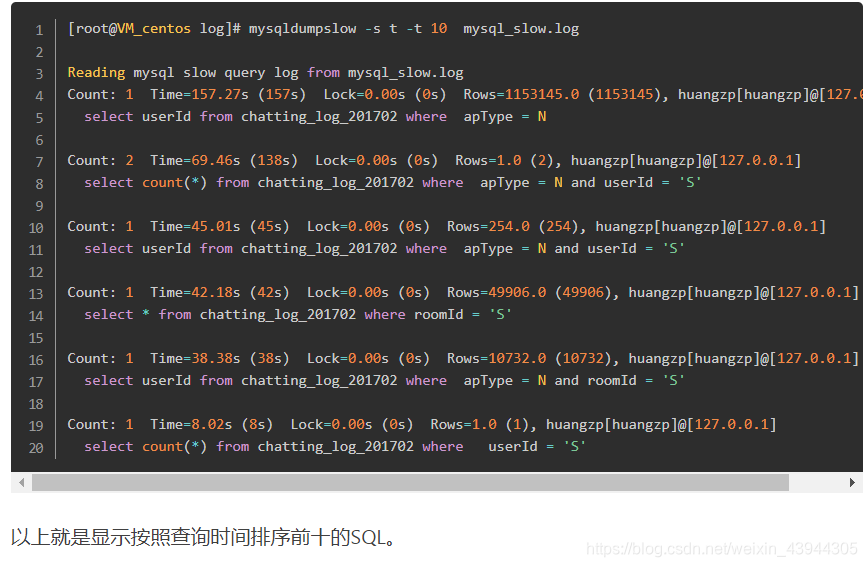Screen dimensions: 867x567
Task: Click 'Reading mysql slow query log' line
Action: tap(265, 72)
